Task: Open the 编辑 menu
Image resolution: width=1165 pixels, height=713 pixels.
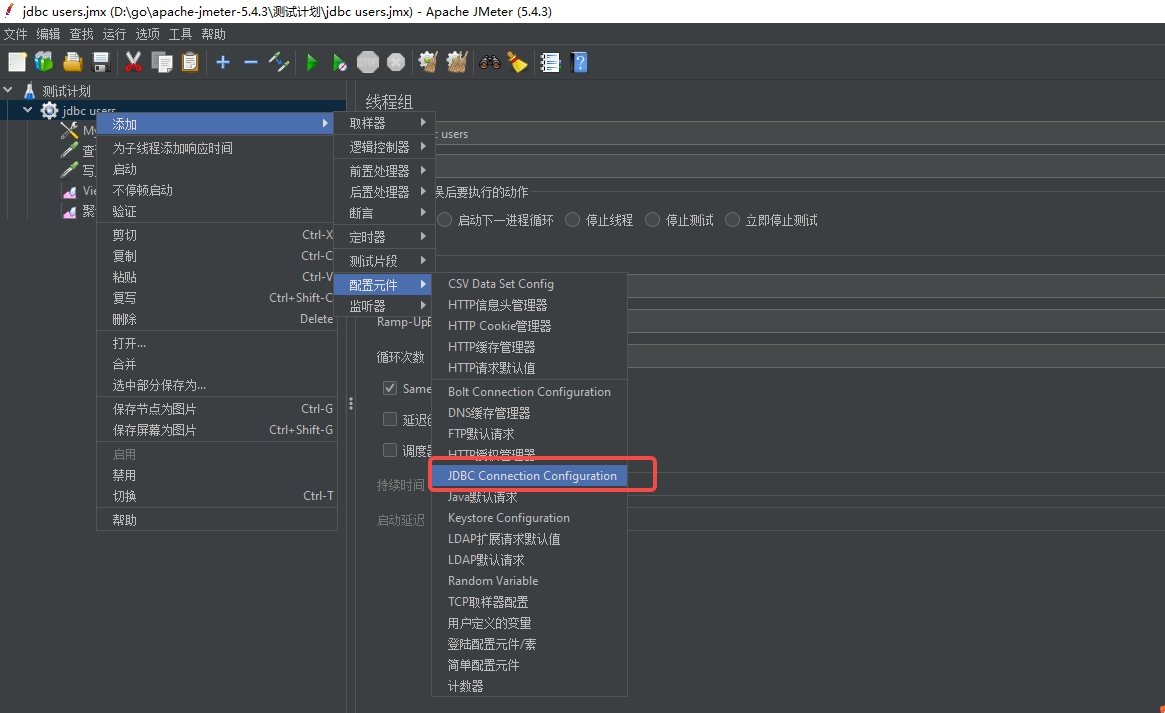Action: coord(48,34)
